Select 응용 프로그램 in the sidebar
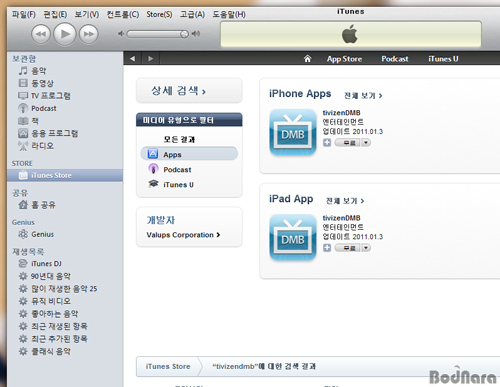 tap(65, 133)
